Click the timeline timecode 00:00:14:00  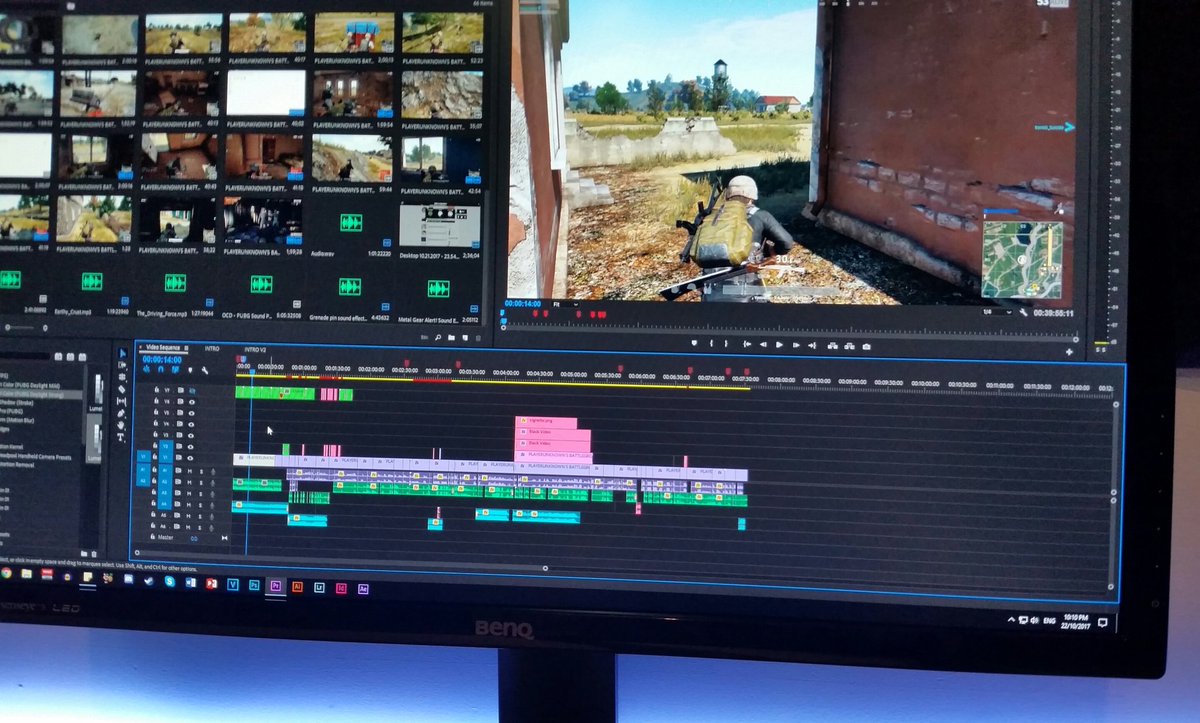(164, 359)
